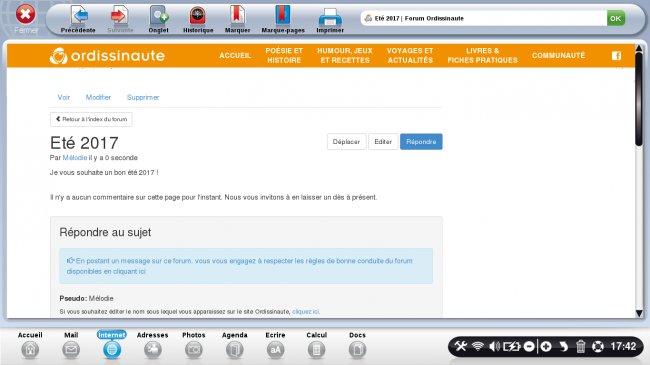Click the scrollbar down arrow
The image size is (650, 365).
coord(639,314)
